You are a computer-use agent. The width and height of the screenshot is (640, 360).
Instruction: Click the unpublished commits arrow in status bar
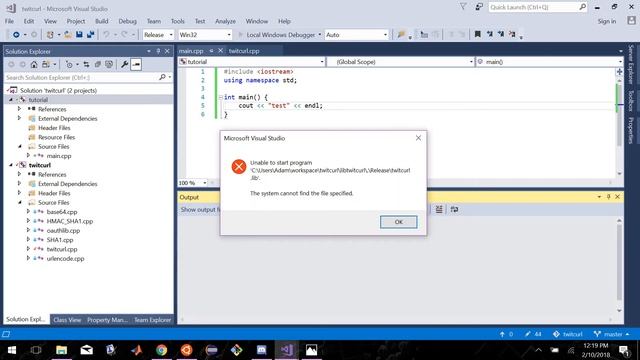point(502,334)
